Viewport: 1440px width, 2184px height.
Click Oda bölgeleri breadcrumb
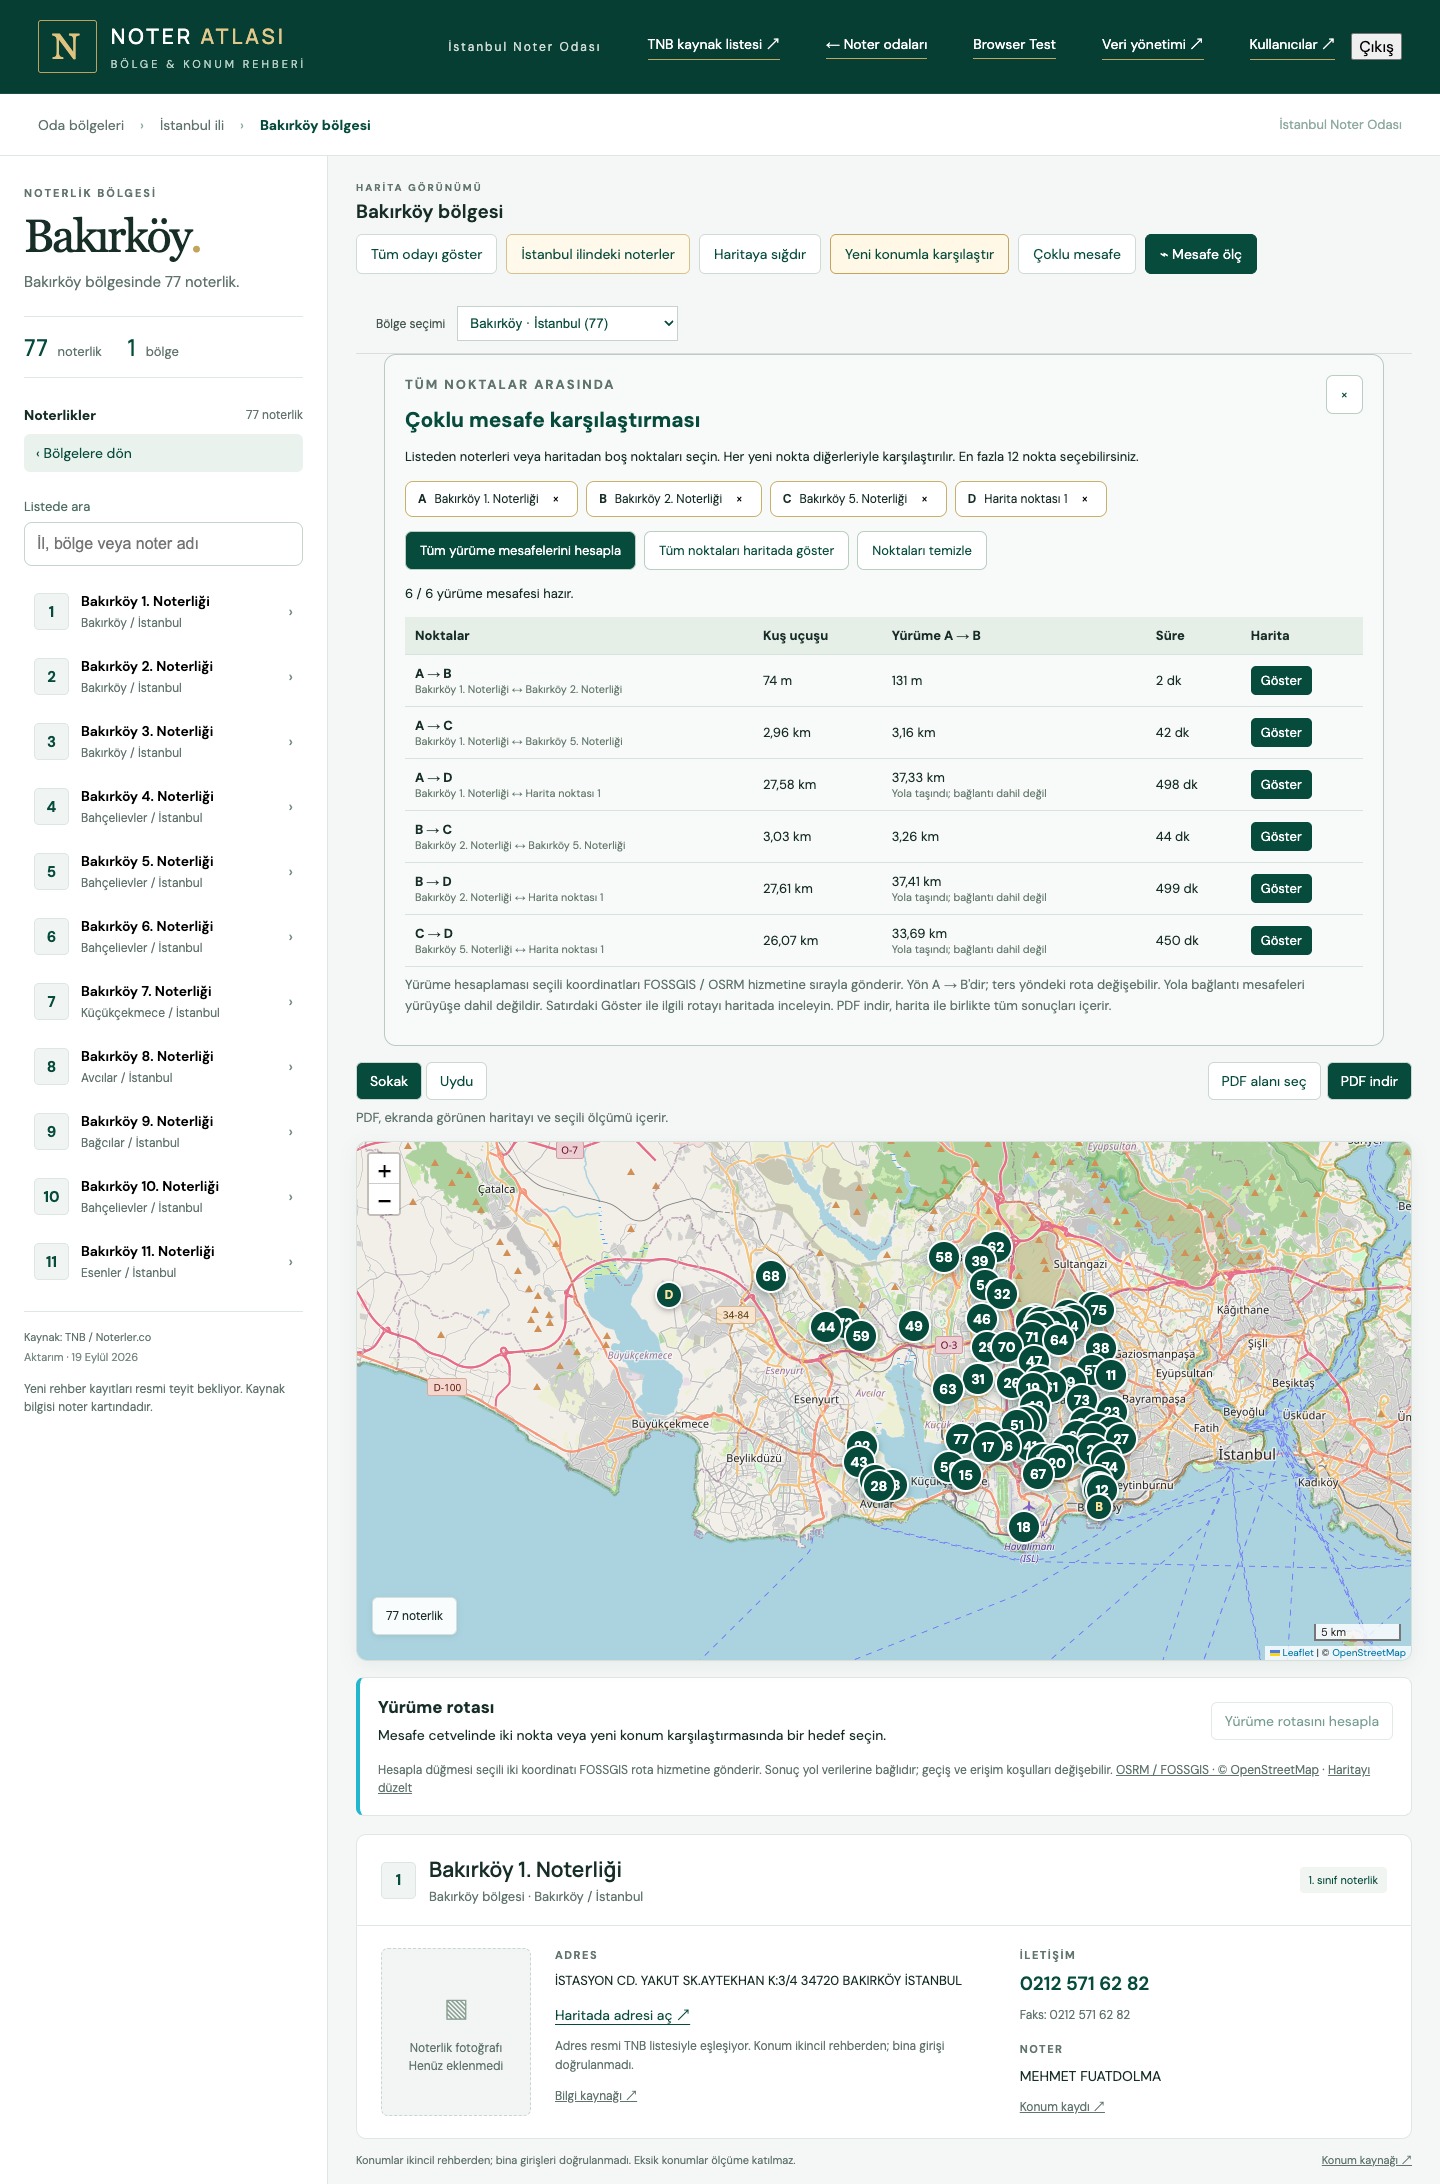pos(81,125)
